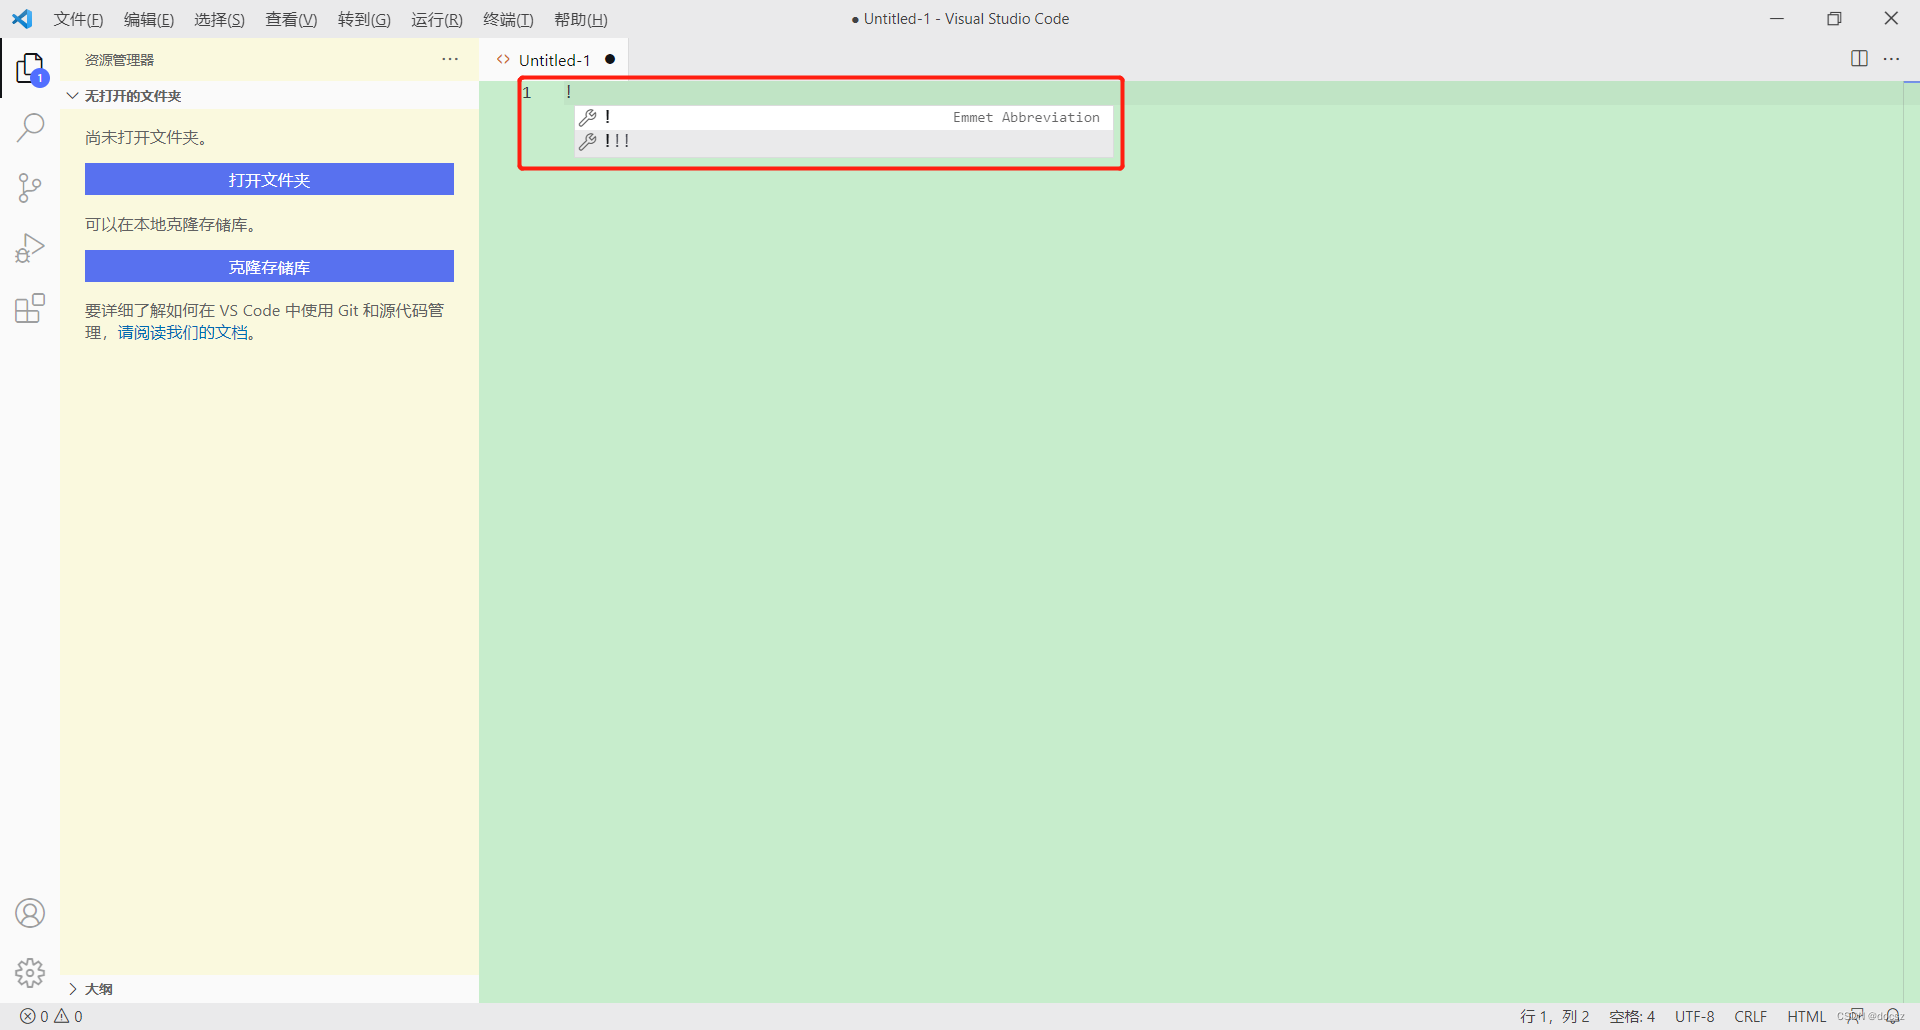Open the Explorer view in activity bar
This screenshot has width=1920, height=1030.
(x=30, y=69)
